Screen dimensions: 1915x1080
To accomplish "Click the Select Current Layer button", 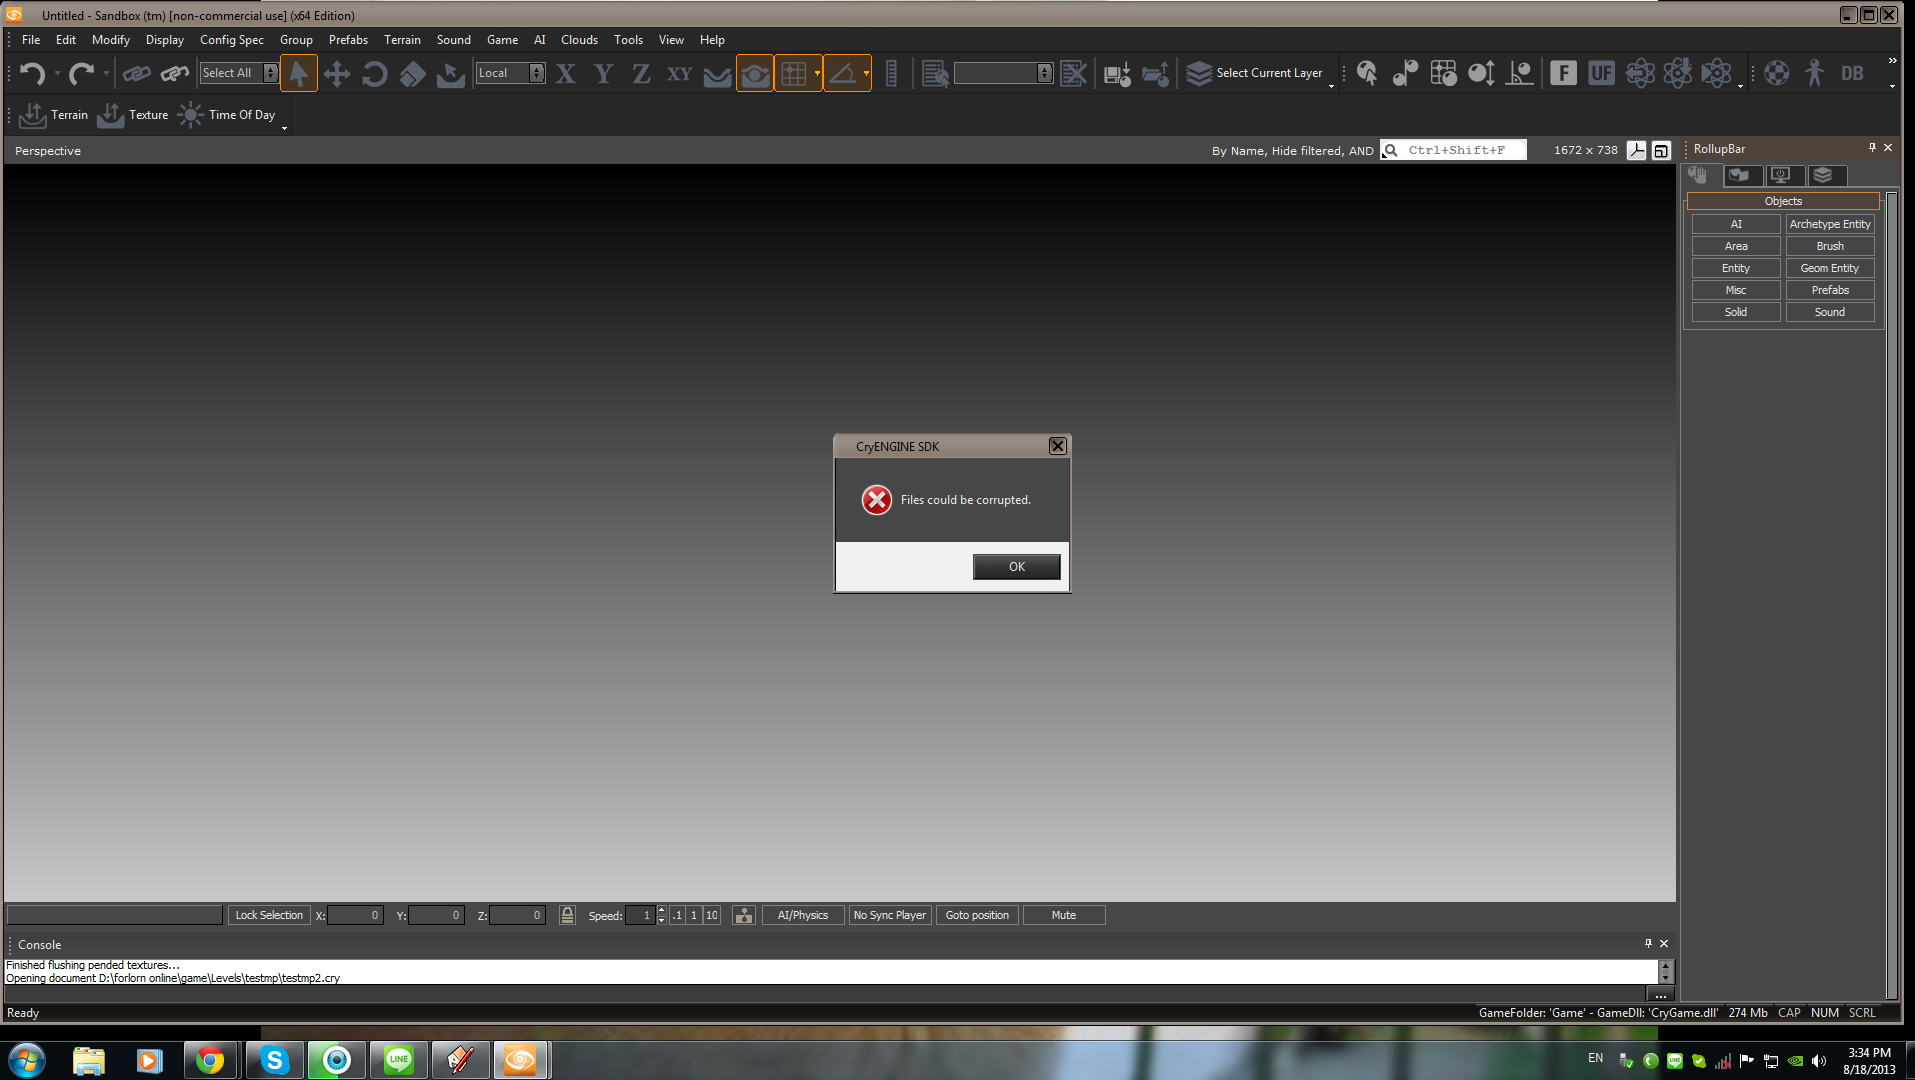I will [x=1254, y=73].
